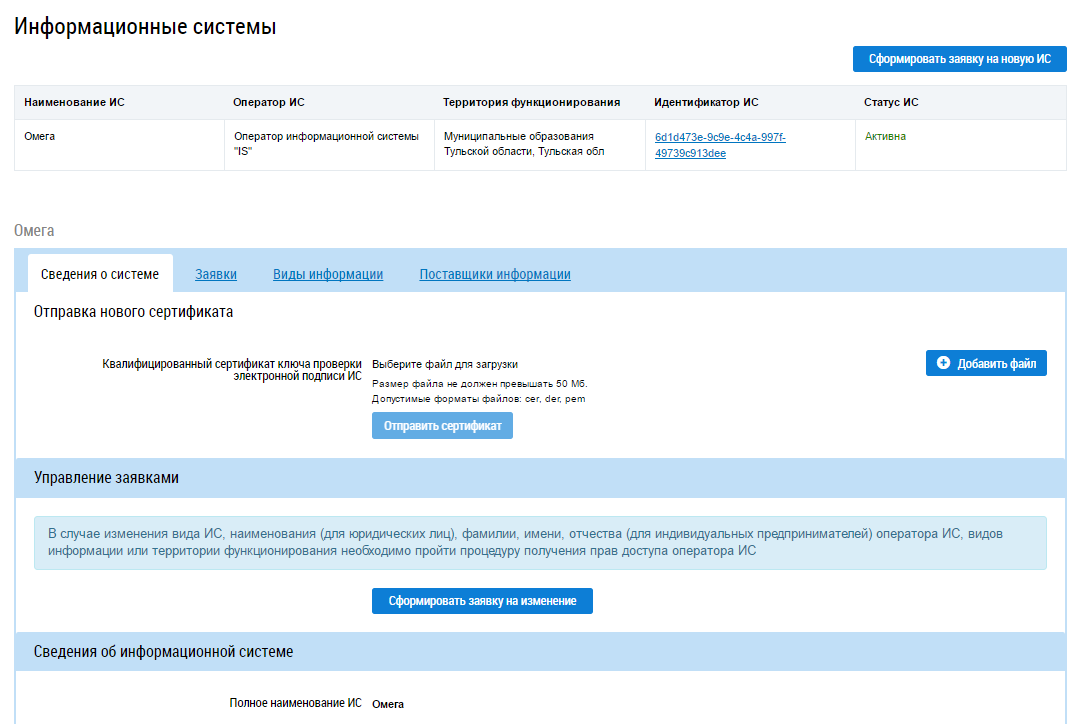Click the Активна status cell
The width and height of the screenshot is (1081, 724).
(x=885, y=136)
